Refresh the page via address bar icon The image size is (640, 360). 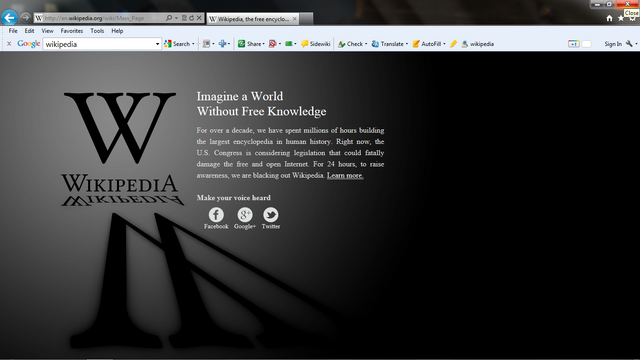[191, 18]
